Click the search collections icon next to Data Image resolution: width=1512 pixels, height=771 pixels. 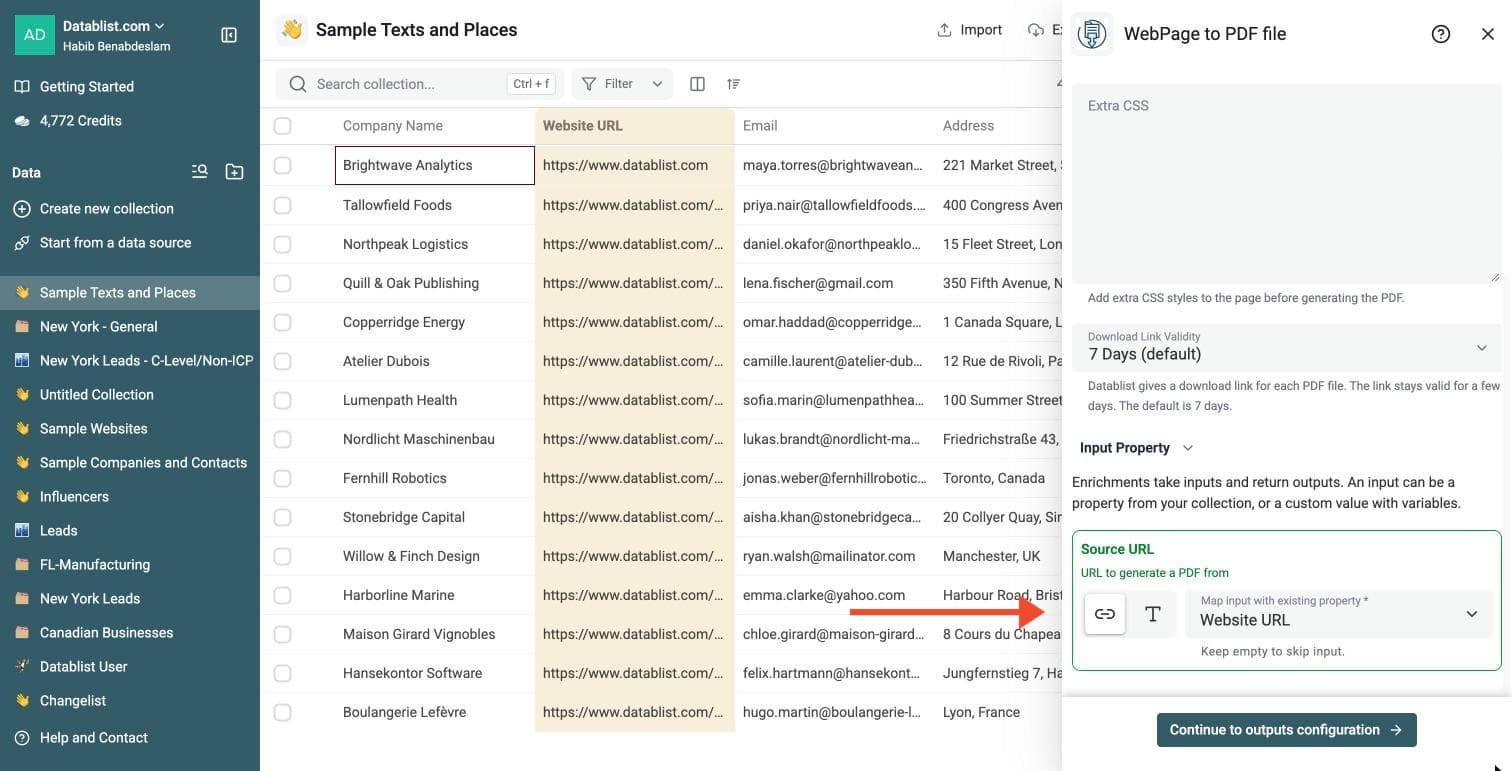pos(200,172)
